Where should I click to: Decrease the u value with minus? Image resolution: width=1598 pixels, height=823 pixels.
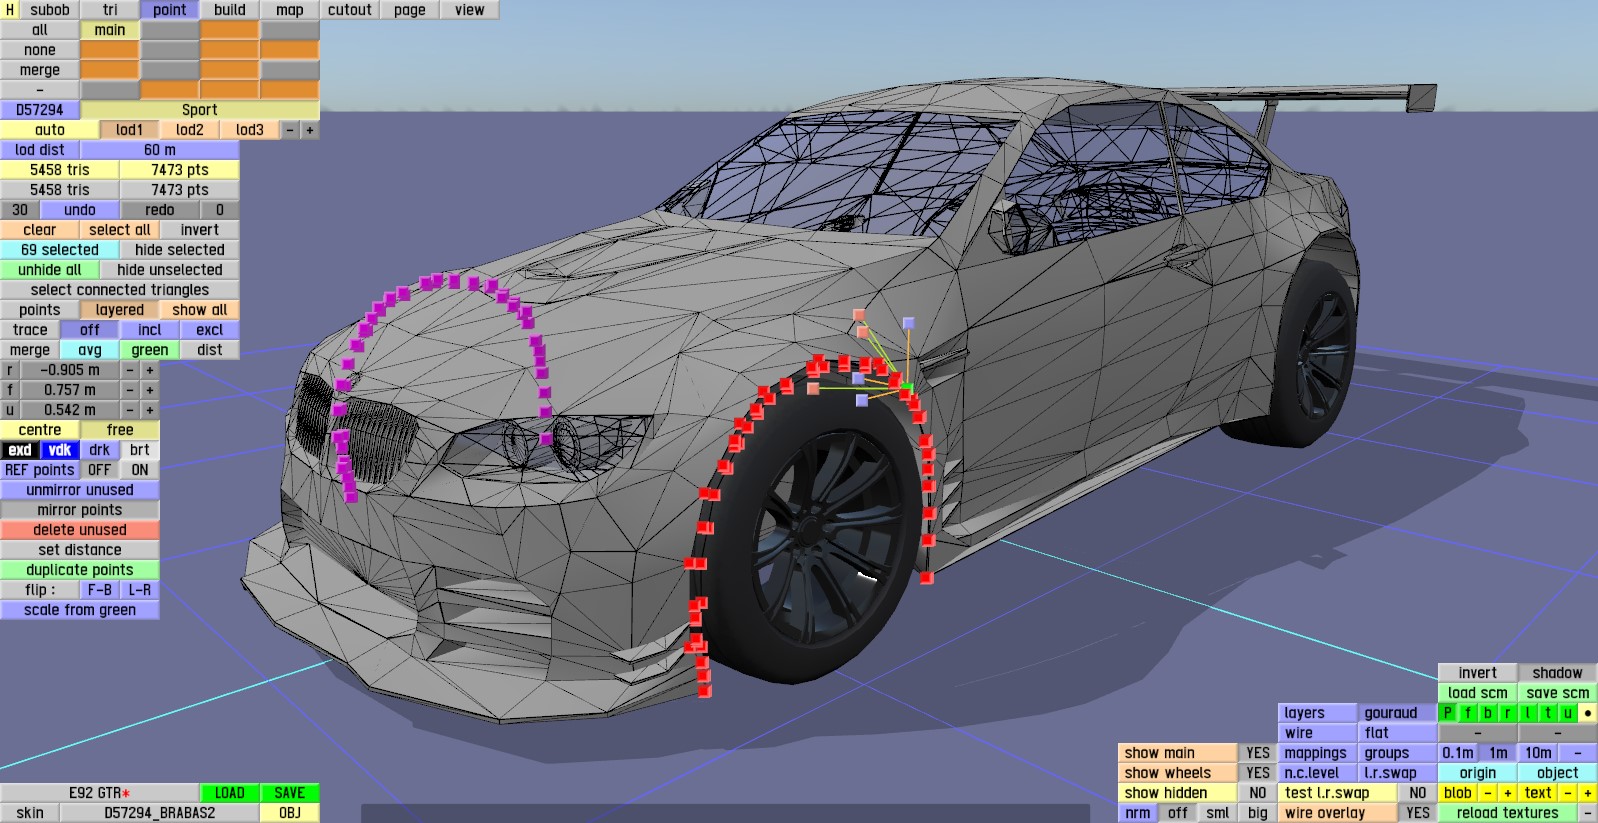pos(130,410)
